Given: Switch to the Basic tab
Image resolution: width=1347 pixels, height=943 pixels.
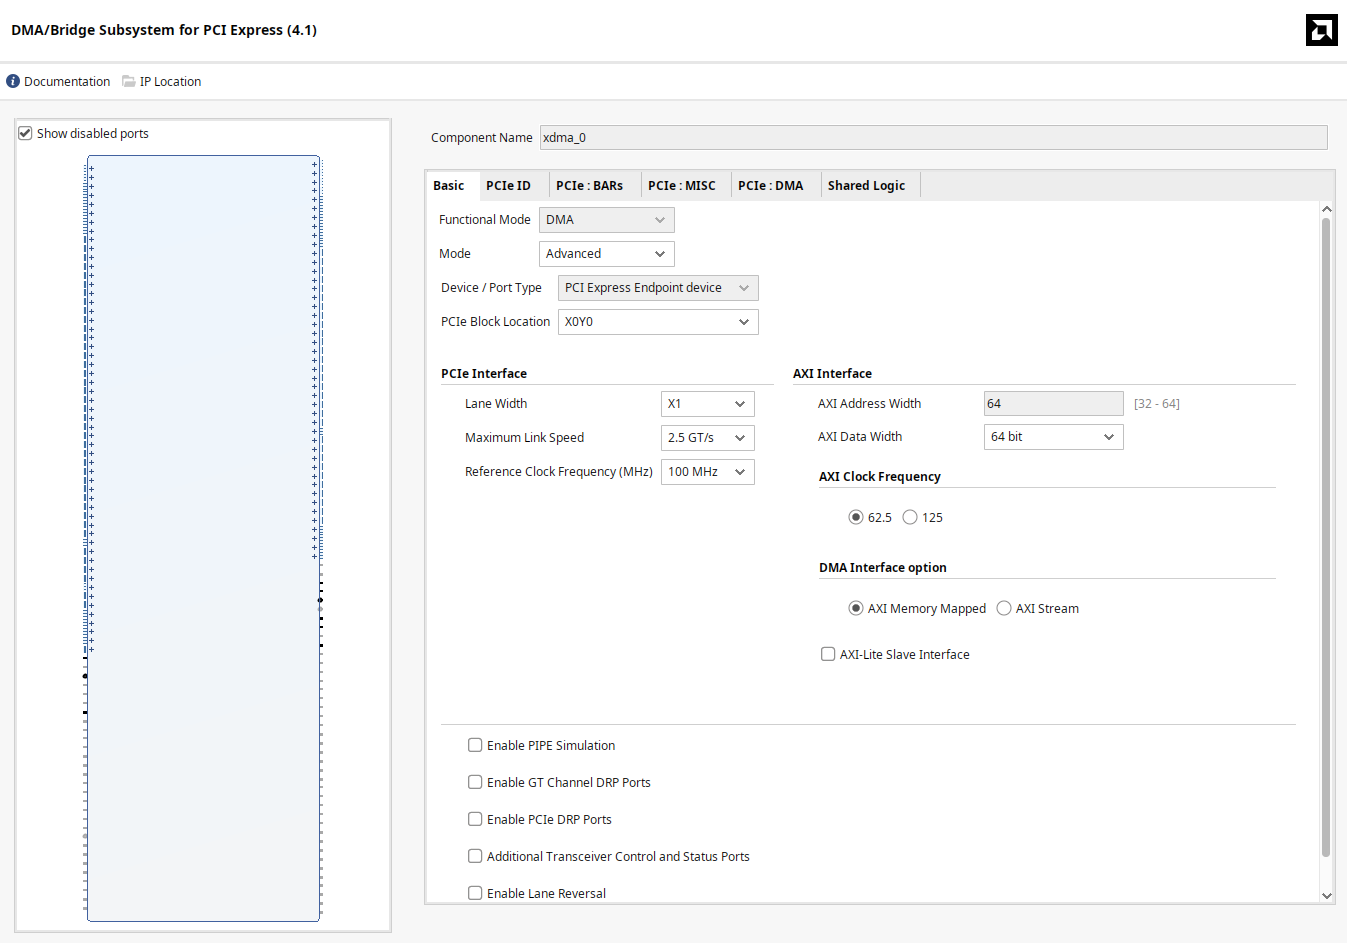Looking at the screenshot, I should click(449, 186).
